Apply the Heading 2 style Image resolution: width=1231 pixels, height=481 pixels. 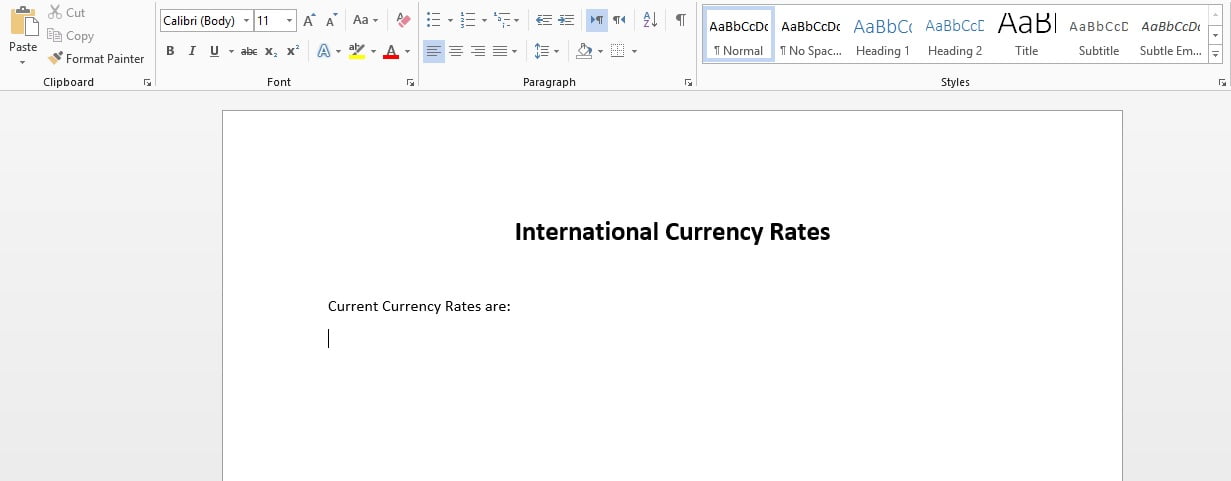pyautogui.click(x=954, y=35)
